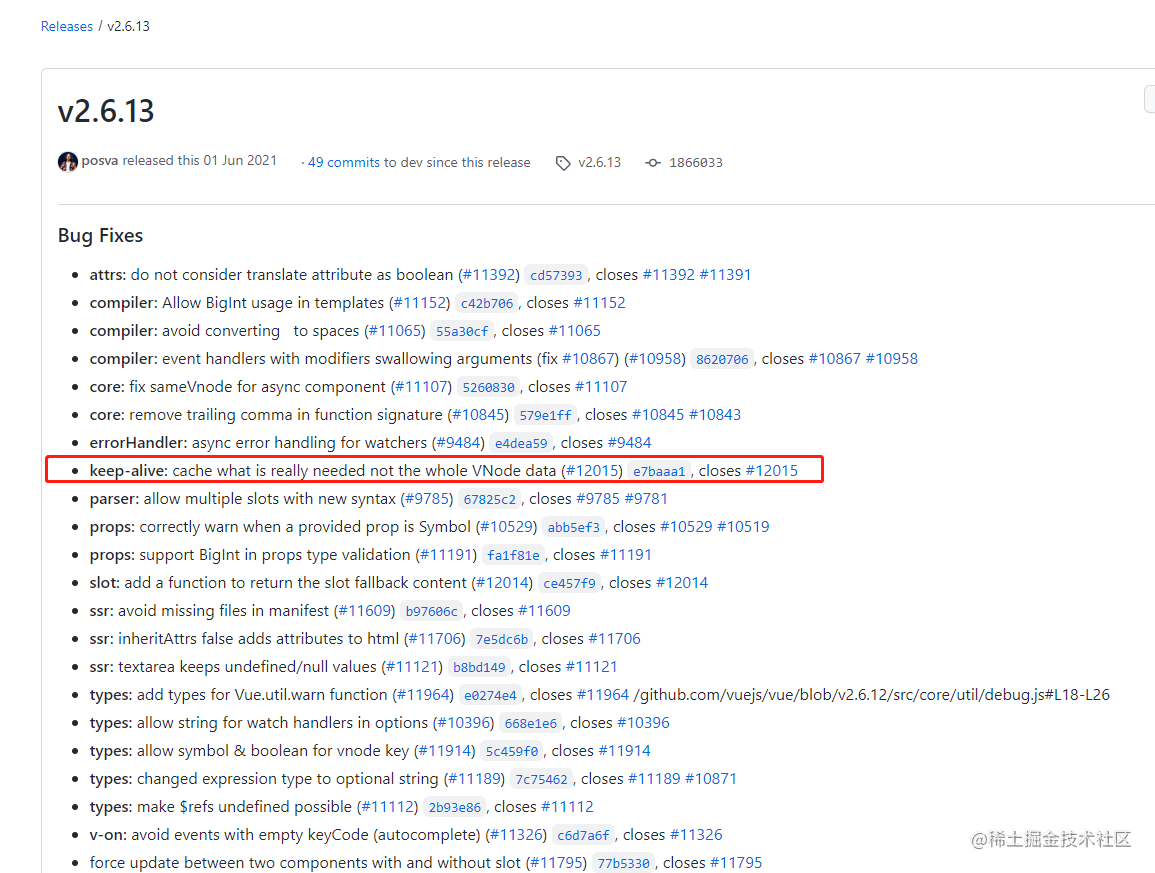Viewport: 1155px width, 873px height.
Task: Open the Releases breadcrumb link
Action: (66, 27)
